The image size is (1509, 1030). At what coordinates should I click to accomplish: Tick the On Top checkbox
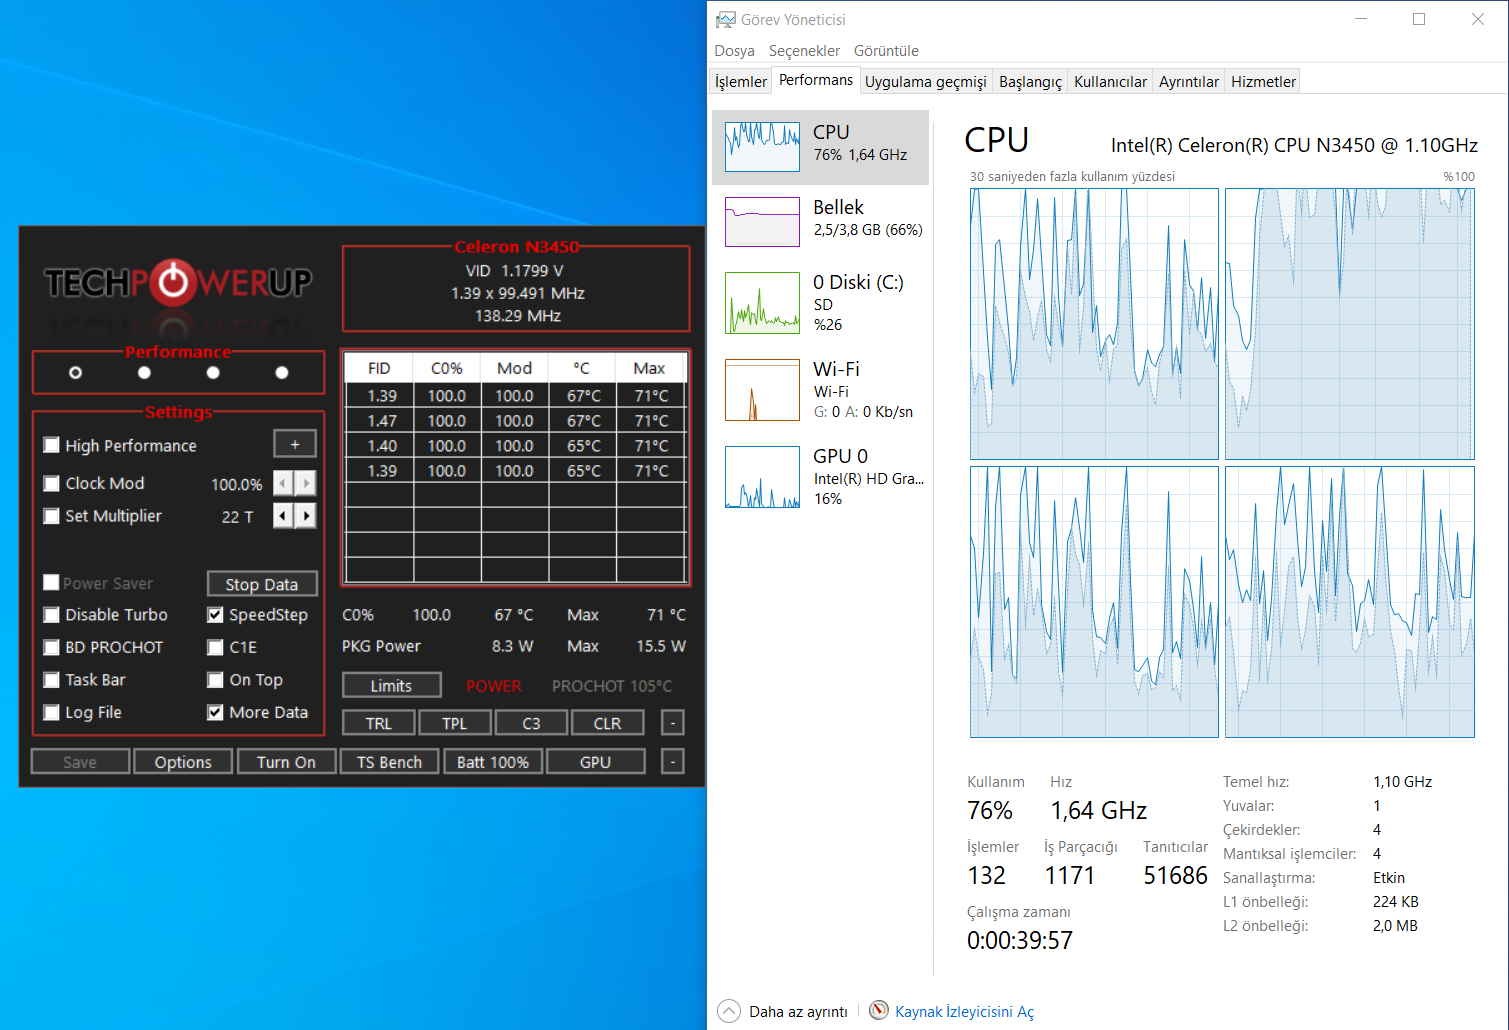(215, 680)
